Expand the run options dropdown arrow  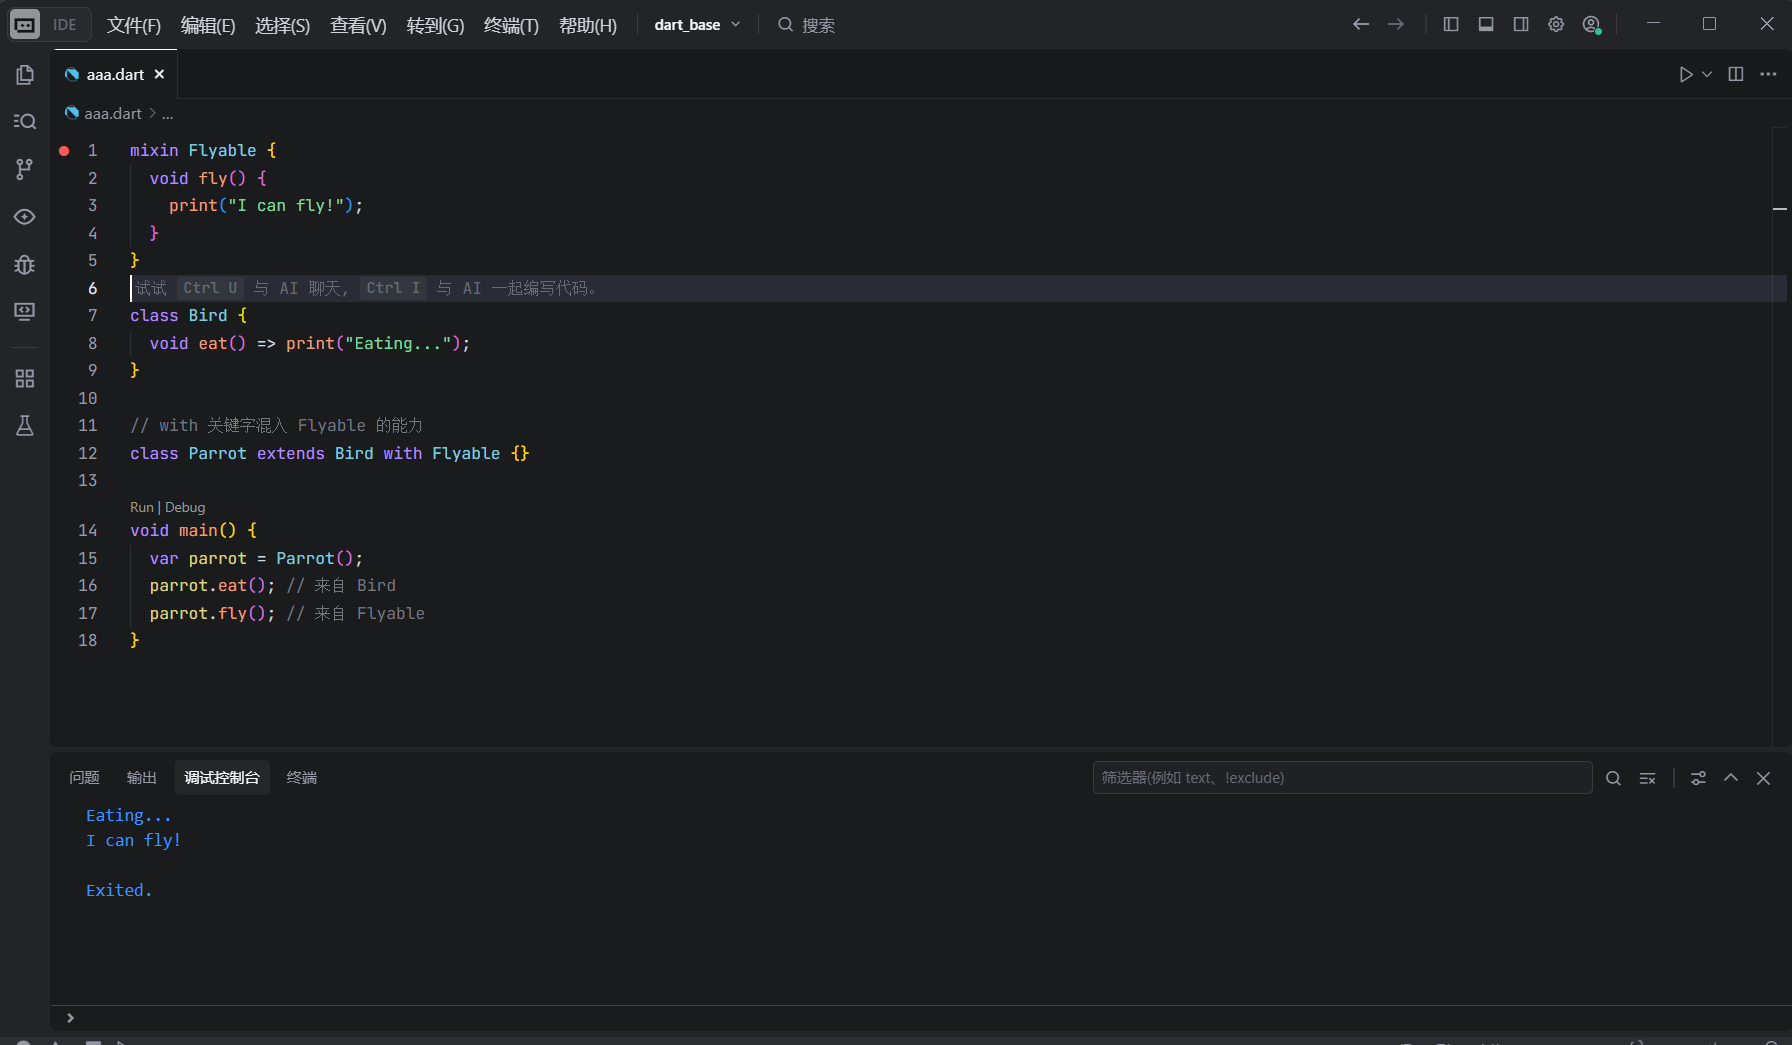[1707, 74]
